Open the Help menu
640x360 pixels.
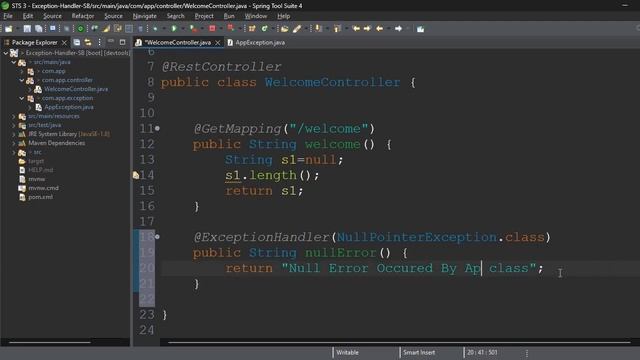point(284,16)
